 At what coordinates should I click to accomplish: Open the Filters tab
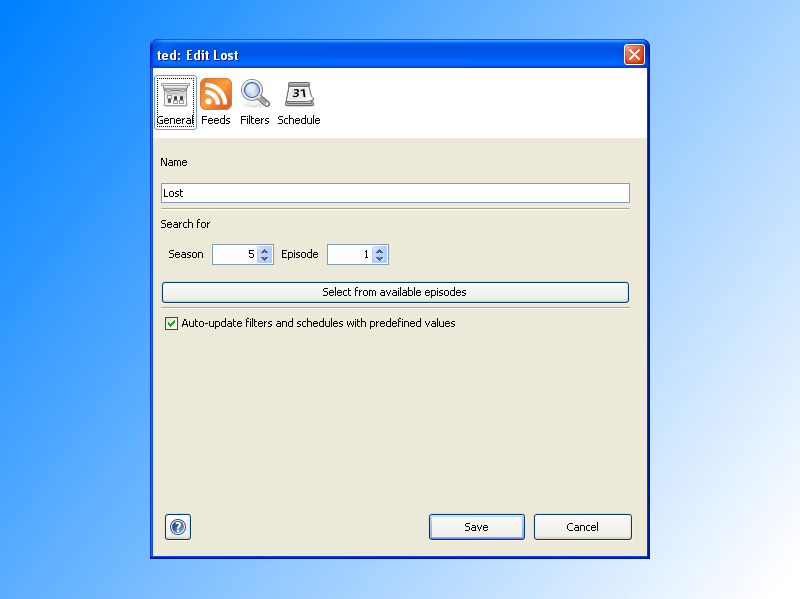click(x=255, y=103)
